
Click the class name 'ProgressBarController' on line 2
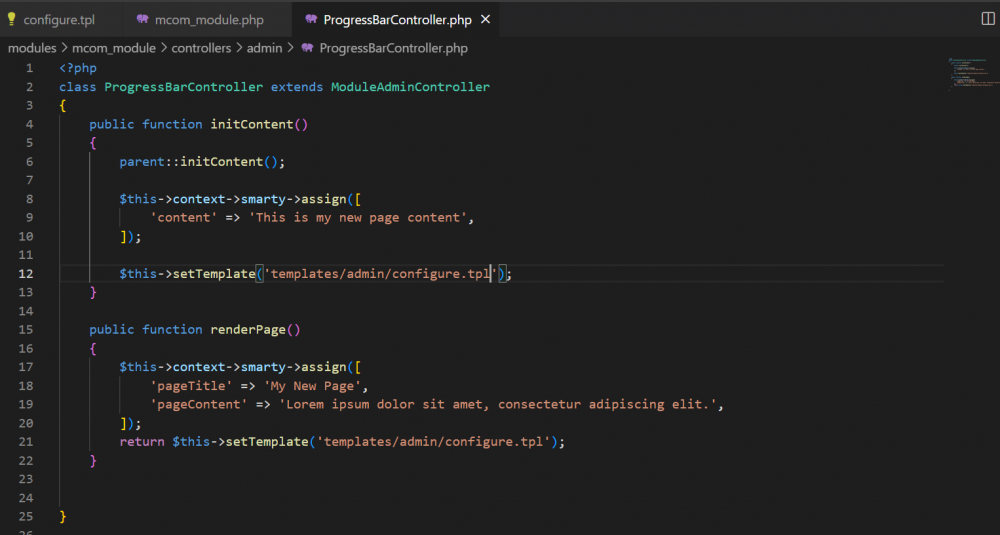[183, 87]
